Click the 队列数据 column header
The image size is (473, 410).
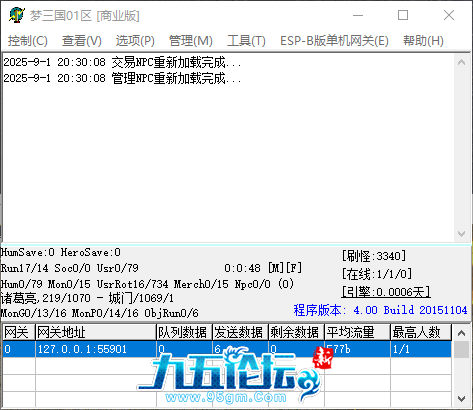point(184,332)
